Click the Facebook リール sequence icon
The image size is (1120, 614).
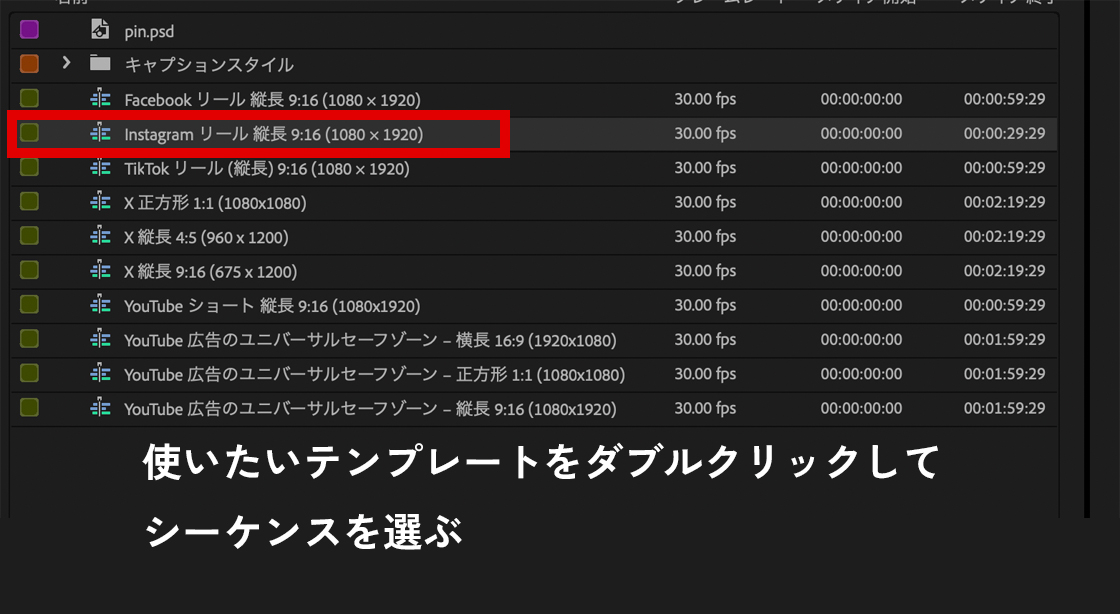tap(100, 99)
